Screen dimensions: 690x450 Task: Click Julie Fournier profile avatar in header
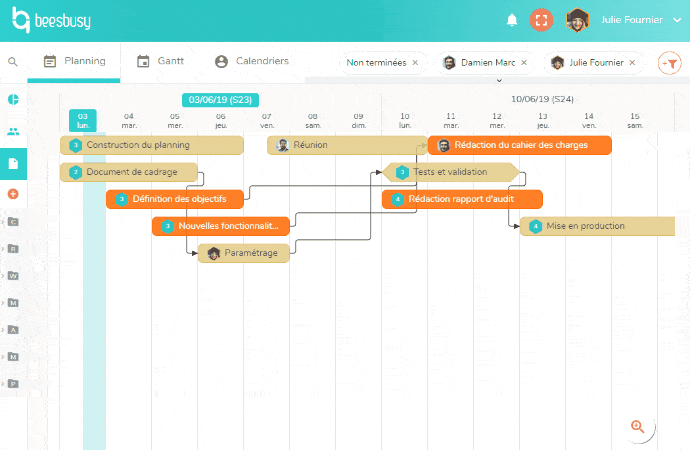point(577,20)
